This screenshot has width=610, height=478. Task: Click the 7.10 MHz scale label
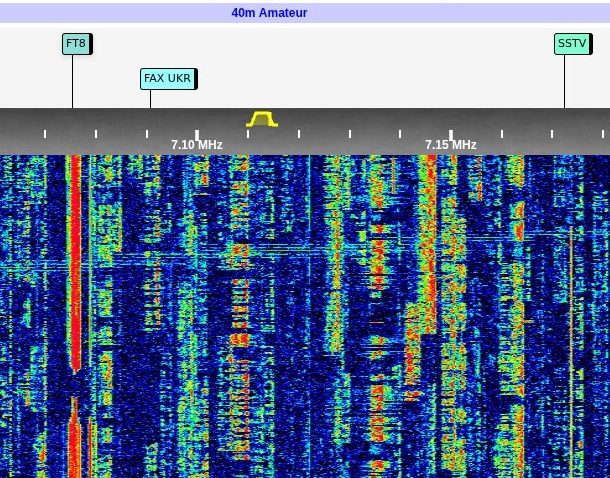[196, 145]
